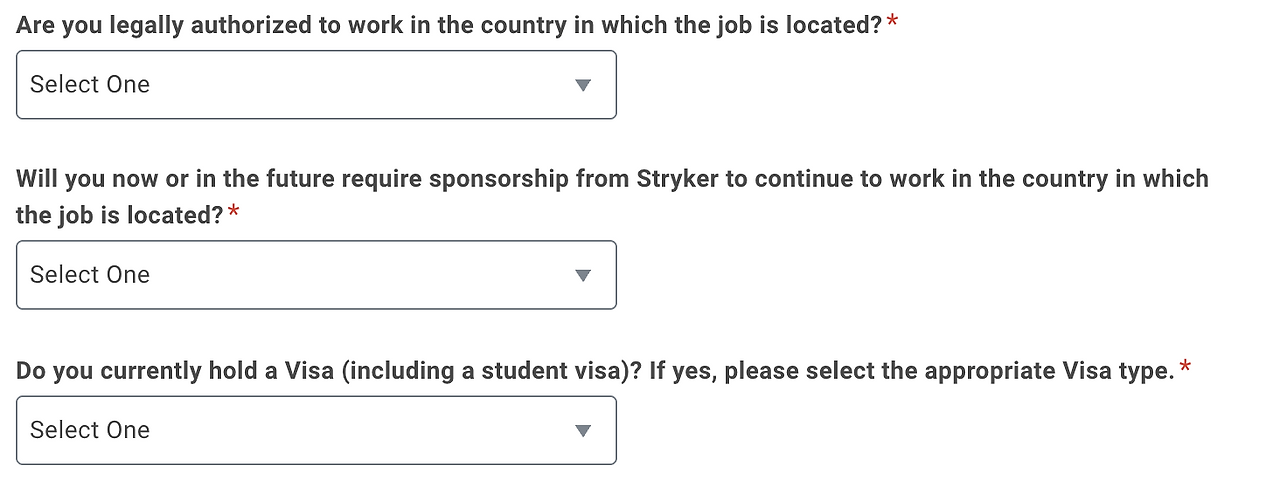Open the legal work authorization dropdown
This screenshot has height=494, width=1280.
pos(316,85)
